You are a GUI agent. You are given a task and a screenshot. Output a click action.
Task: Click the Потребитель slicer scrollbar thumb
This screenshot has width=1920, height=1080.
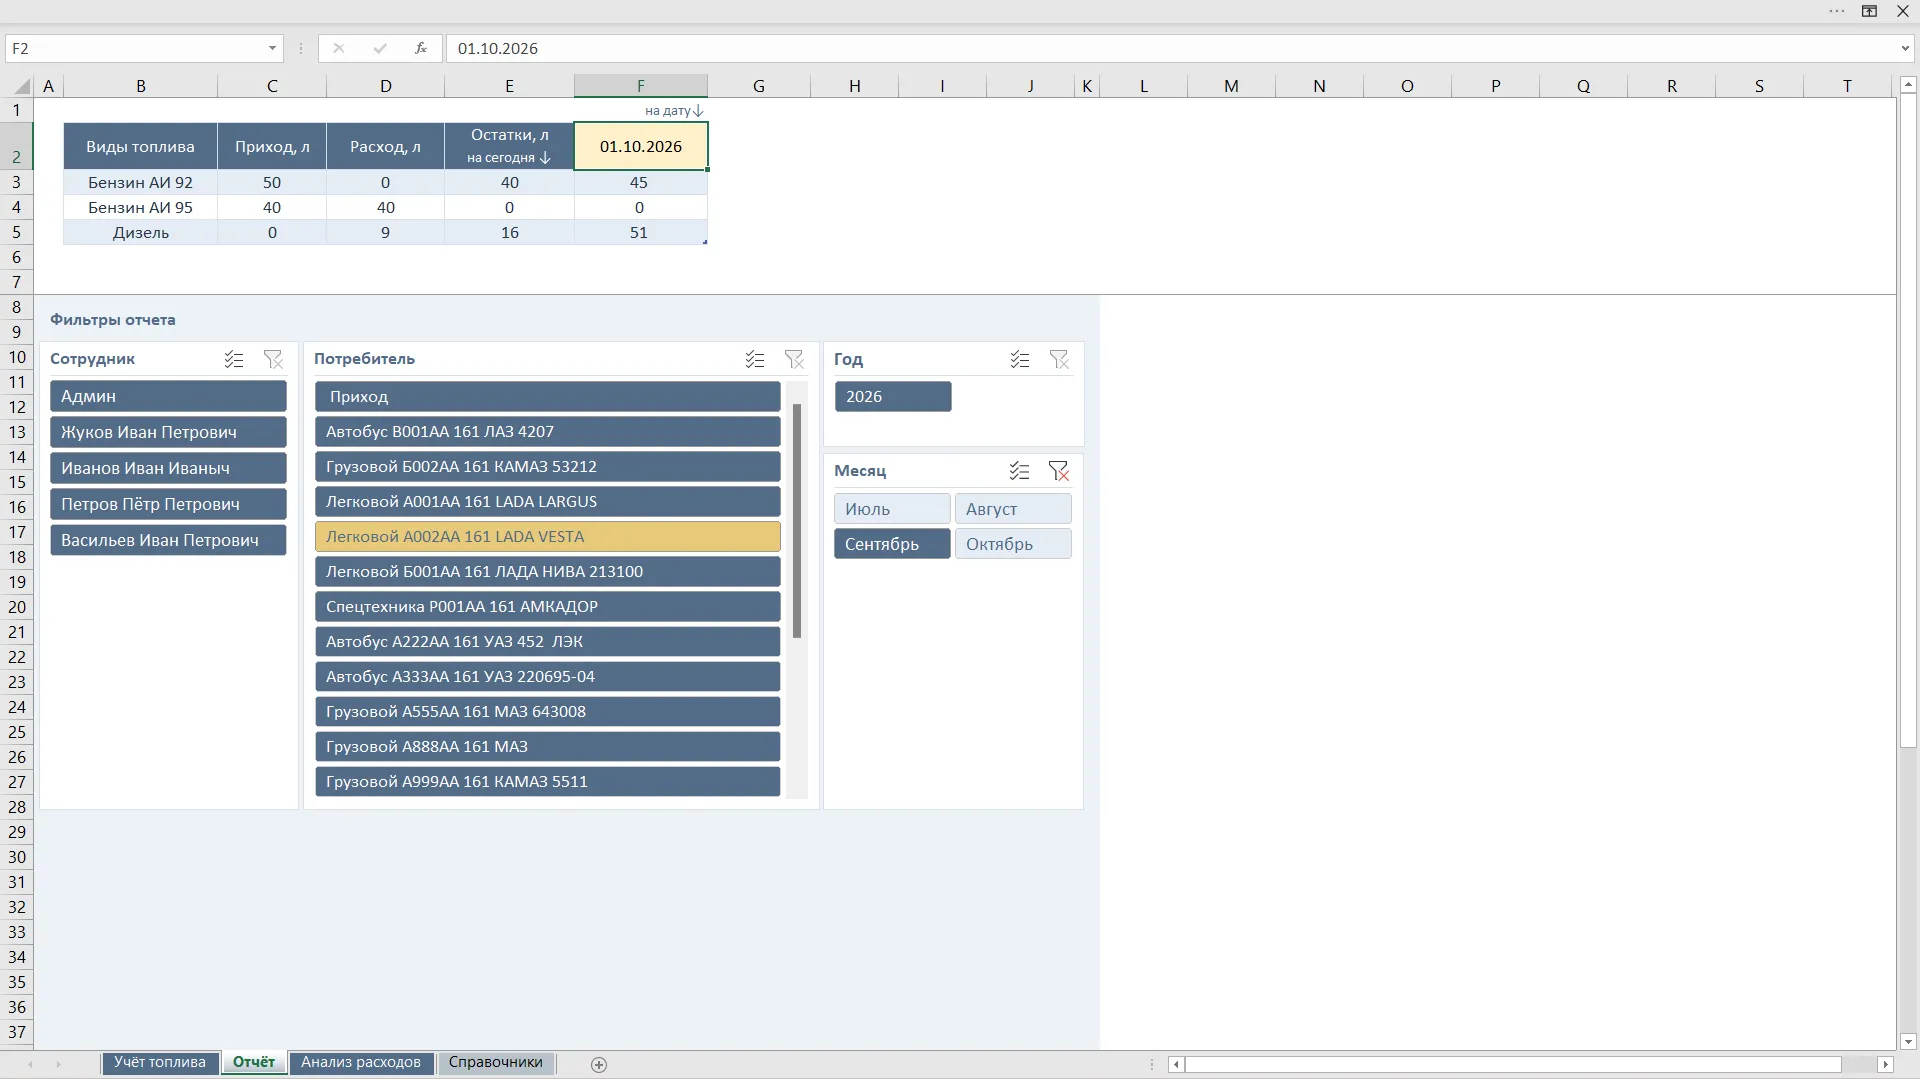(797, 521)
